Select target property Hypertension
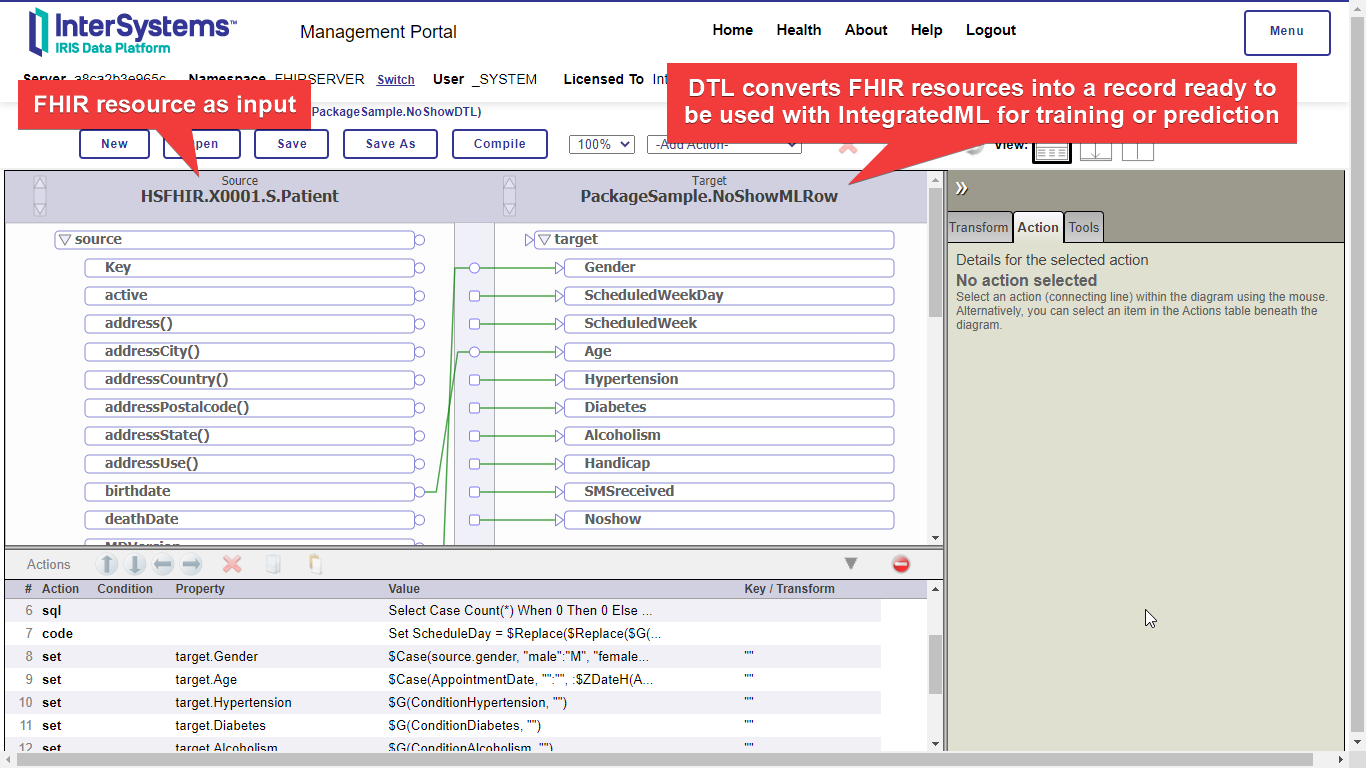The width and height of the screenshot is (1366, 768). [x=729, y=379]
